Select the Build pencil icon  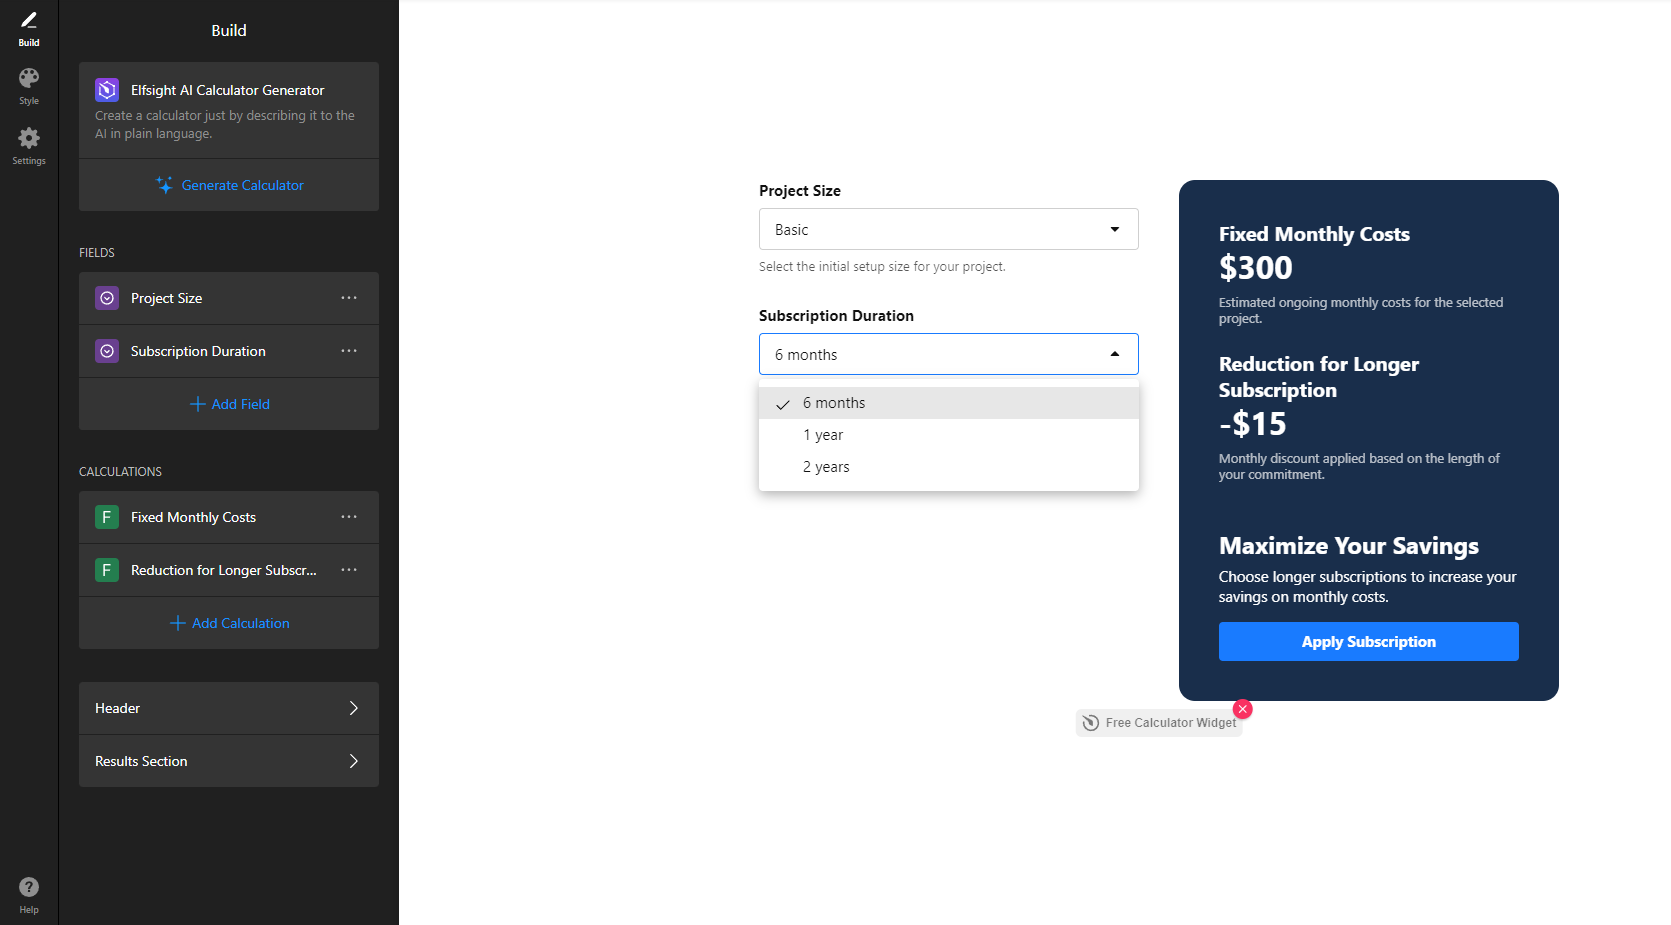(29, 20)
